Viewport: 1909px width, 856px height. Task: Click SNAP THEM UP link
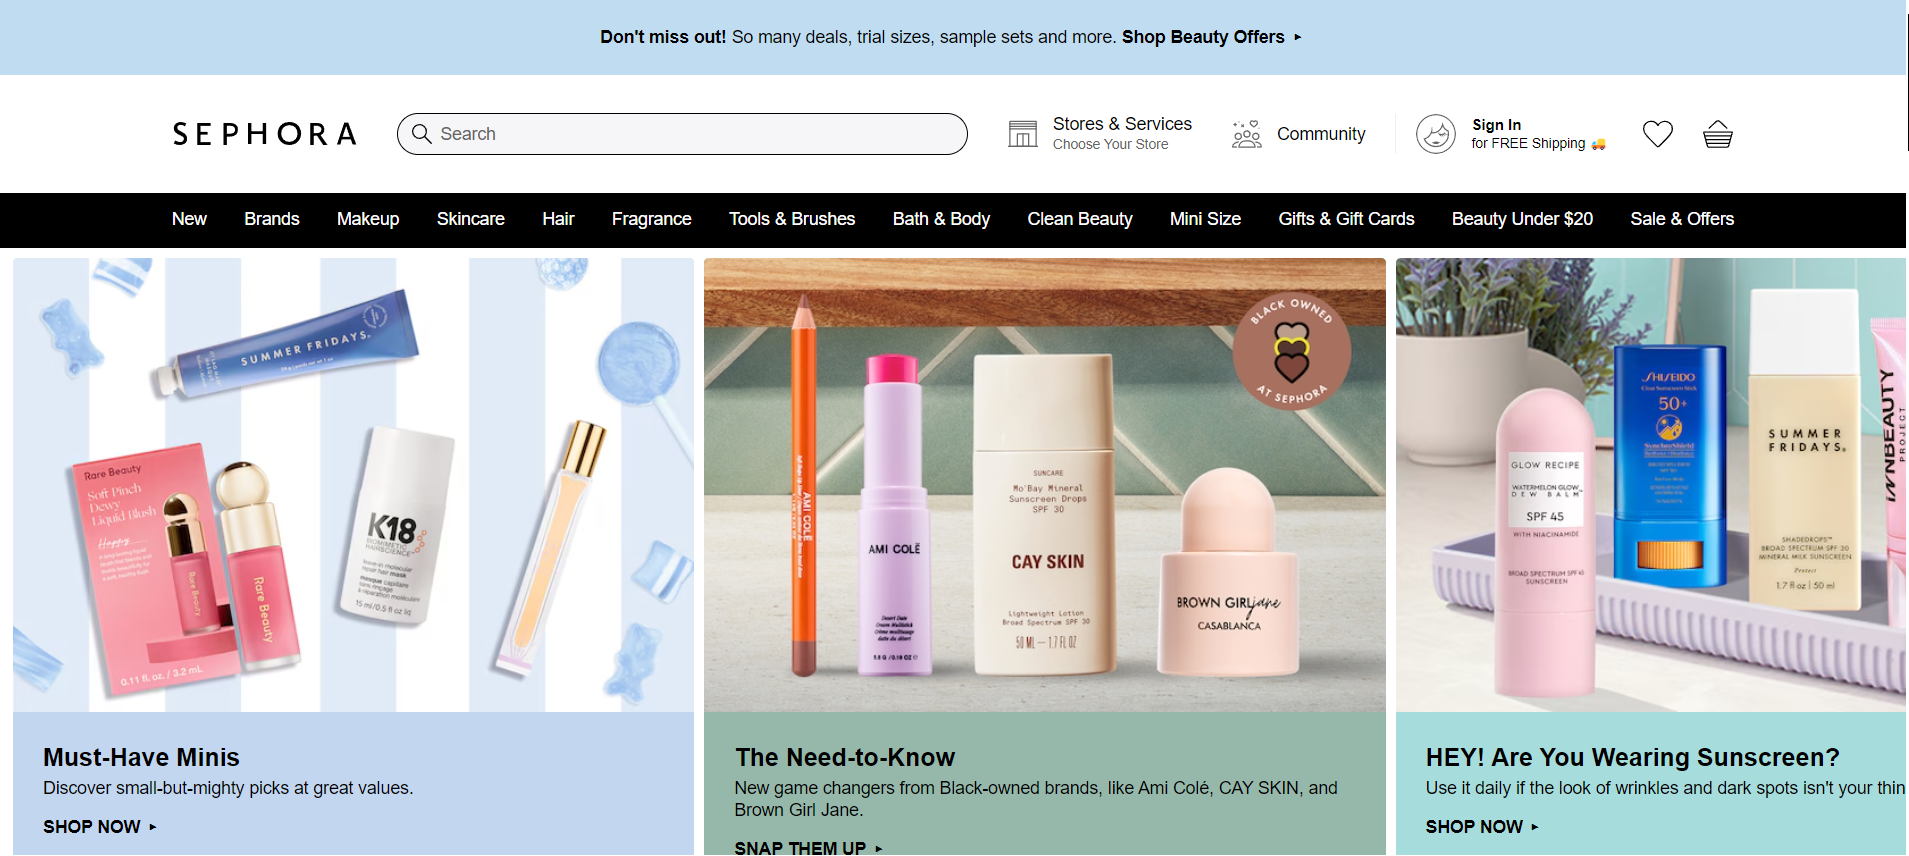808,846
